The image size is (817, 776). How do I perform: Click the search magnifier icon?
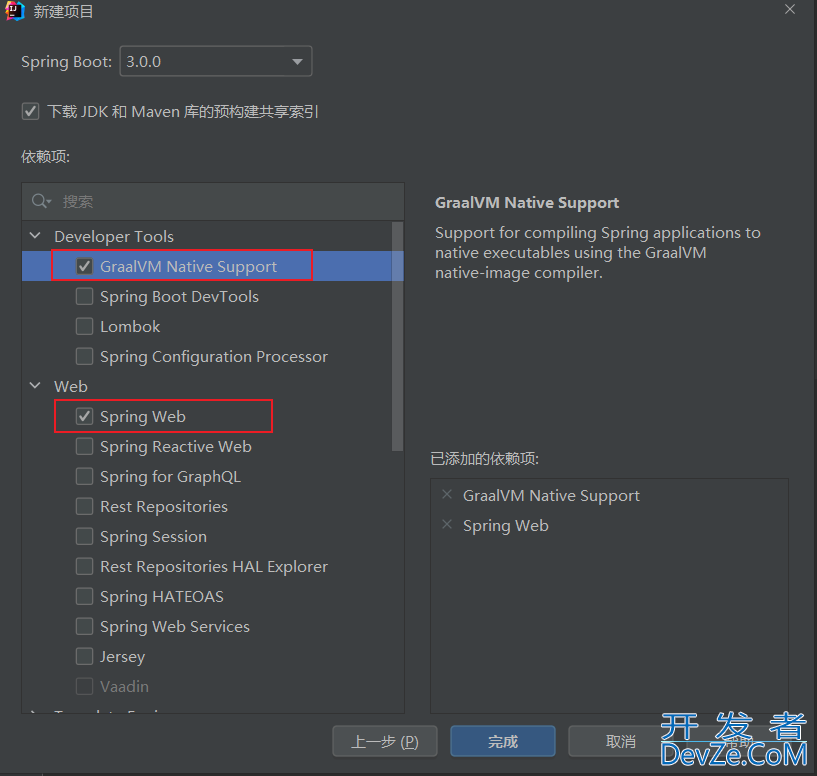(x=41, y=201)
